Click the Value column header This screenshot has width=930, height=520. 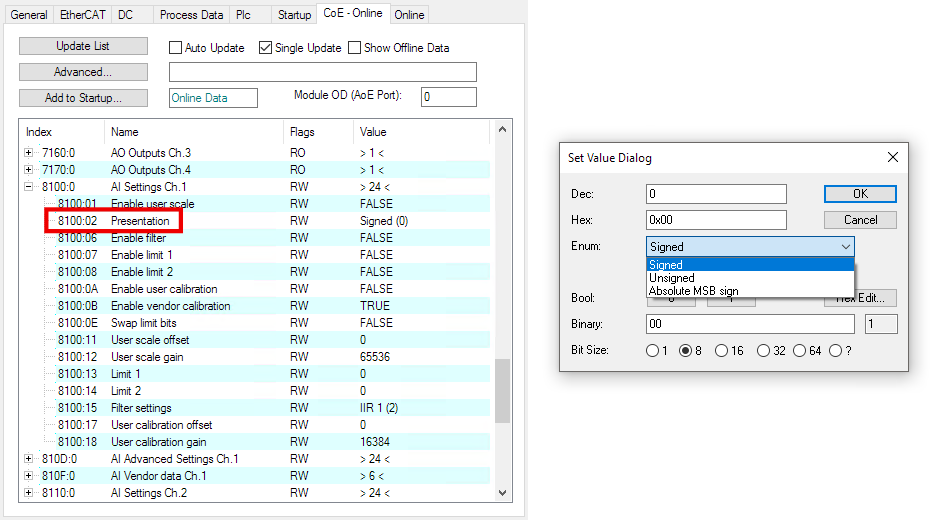[422, 132]
